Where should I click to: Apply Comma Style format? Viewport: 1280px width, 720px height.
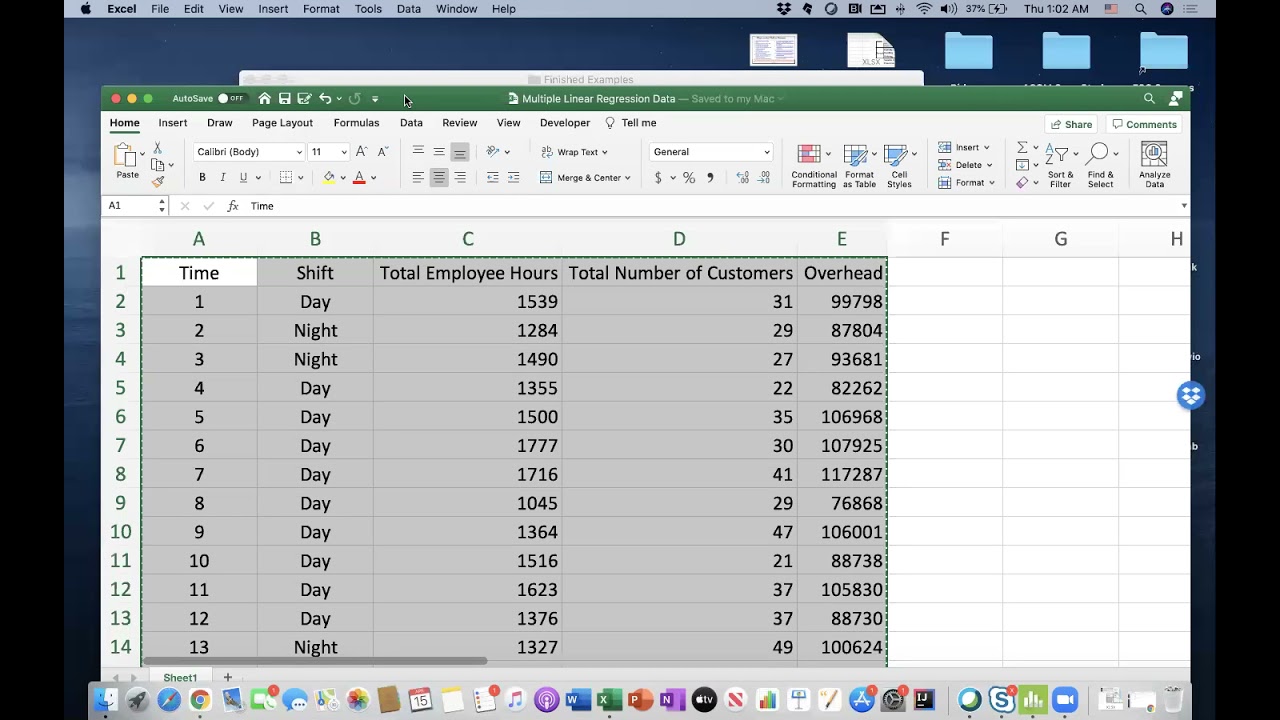point(710,178)
